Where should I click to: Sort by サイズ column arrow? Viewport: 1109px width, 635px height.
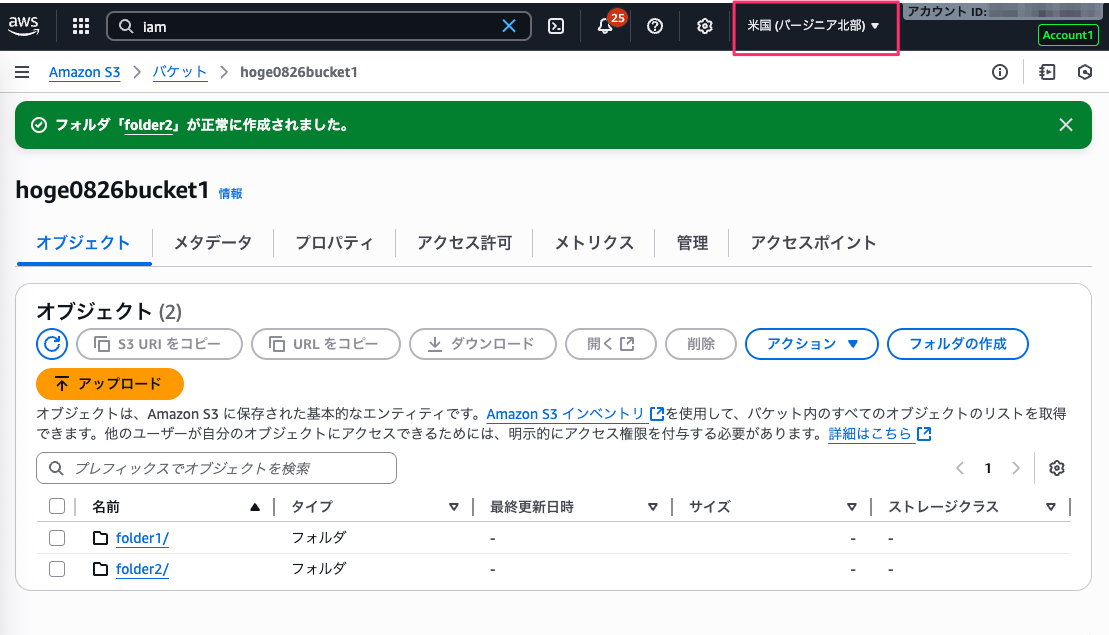click(x=852, y=507)
